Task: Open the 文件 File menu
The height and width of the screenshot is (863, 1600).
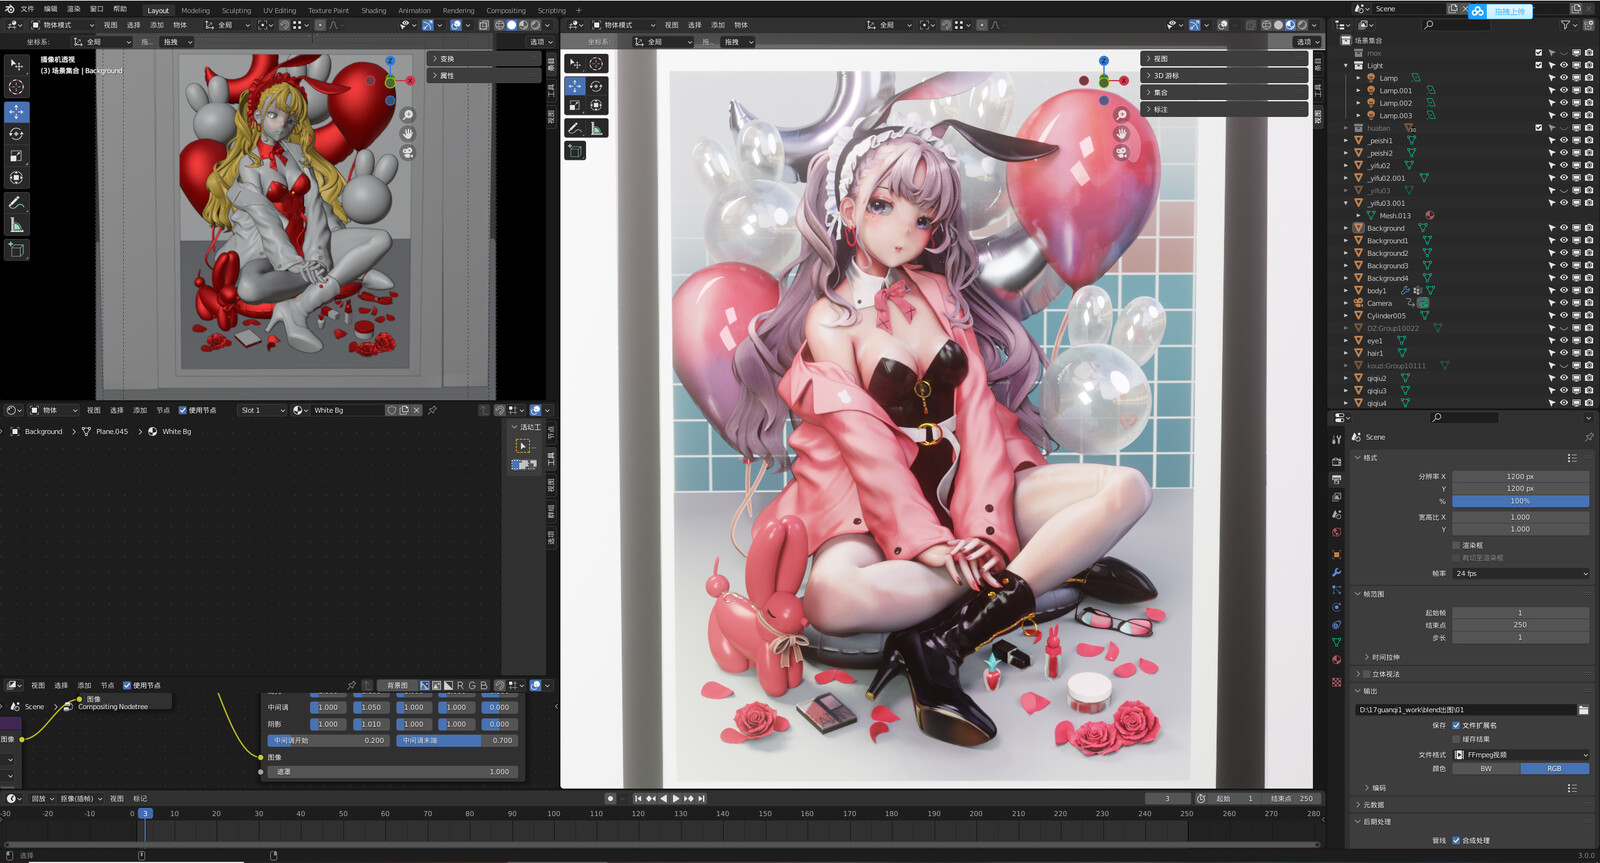Action: (x=27, y=9)
